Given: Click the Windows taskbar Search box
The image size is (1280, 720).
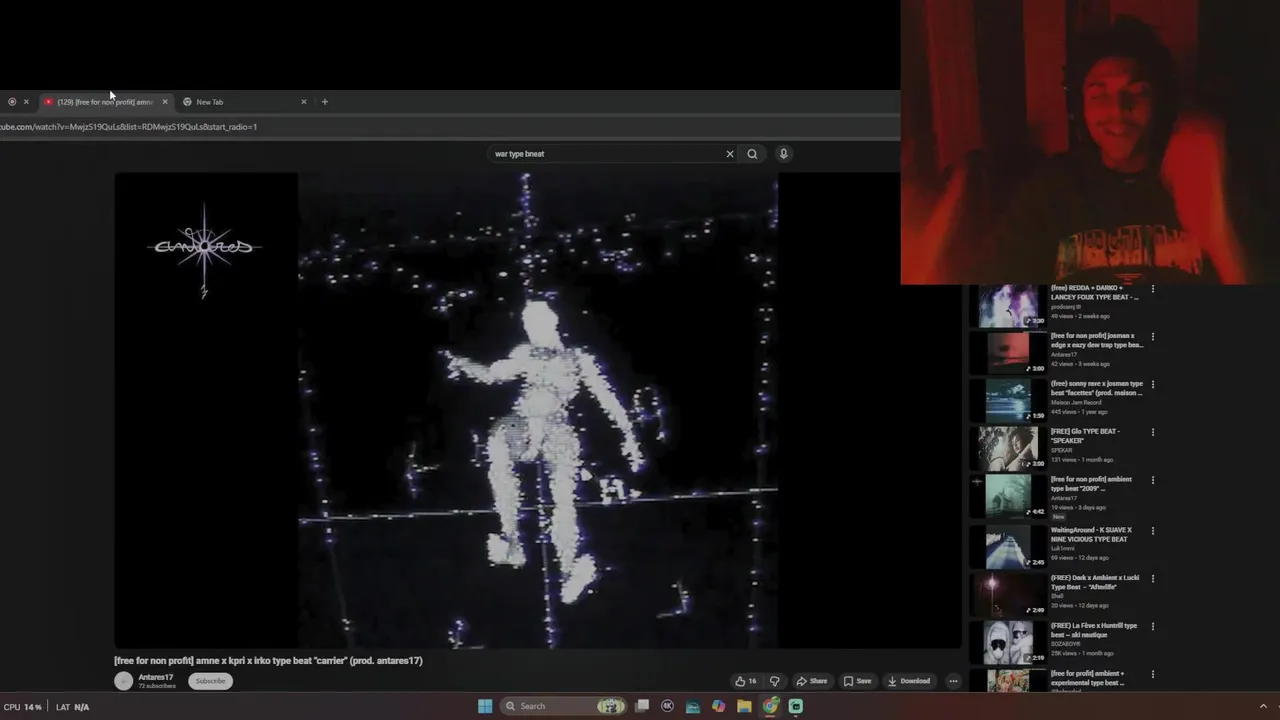Looking at the screenshot, I should 563,706.
